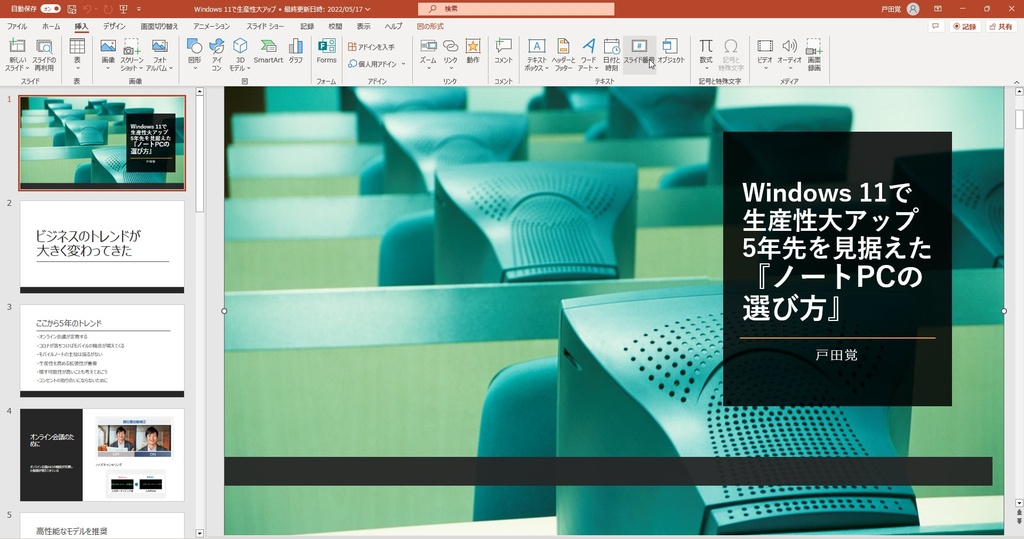The width and height of the screenshot is (1024, 539).
Task: Switch to the 図の形式 (Picture Format) tab
Action: pos(430,26)
